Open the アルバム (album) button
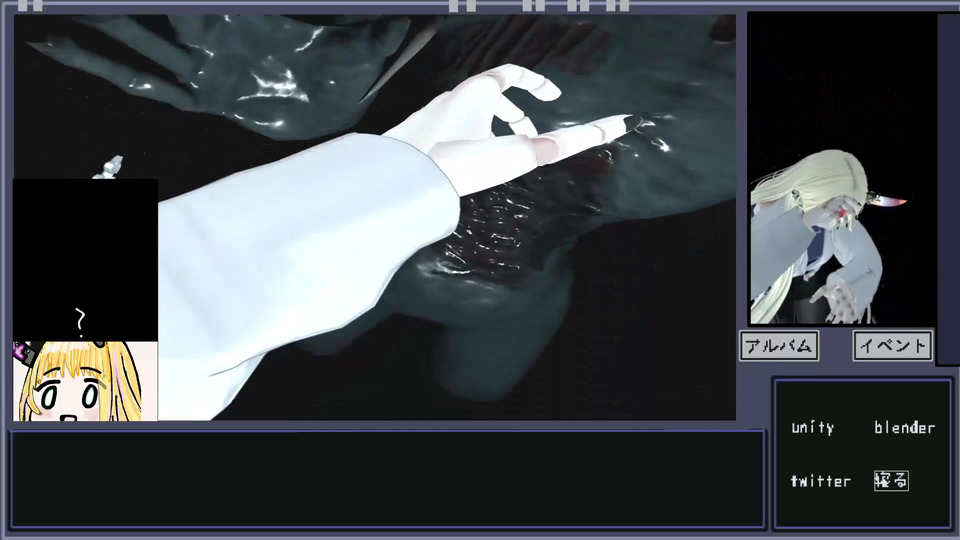Image resolution: width=960 pixels, height=540 pixels. [x=779, y=346]
